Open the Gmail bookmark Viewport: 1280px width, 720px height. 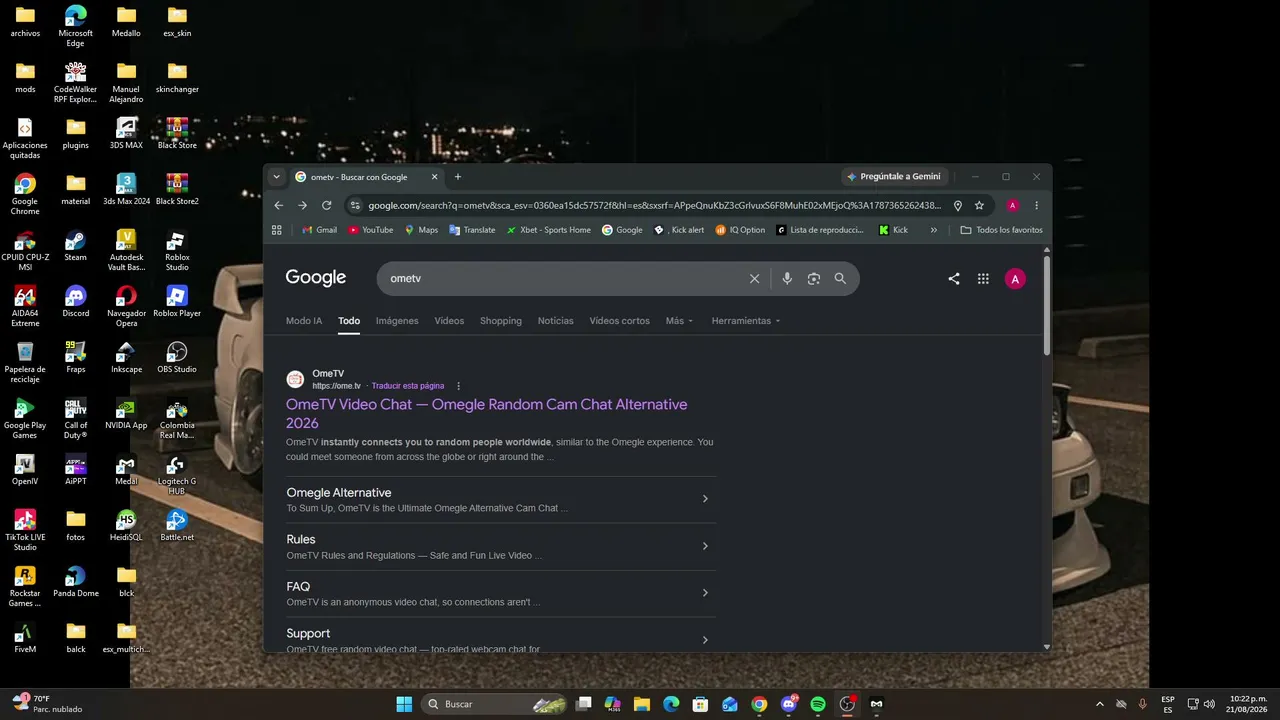point(319,230)
